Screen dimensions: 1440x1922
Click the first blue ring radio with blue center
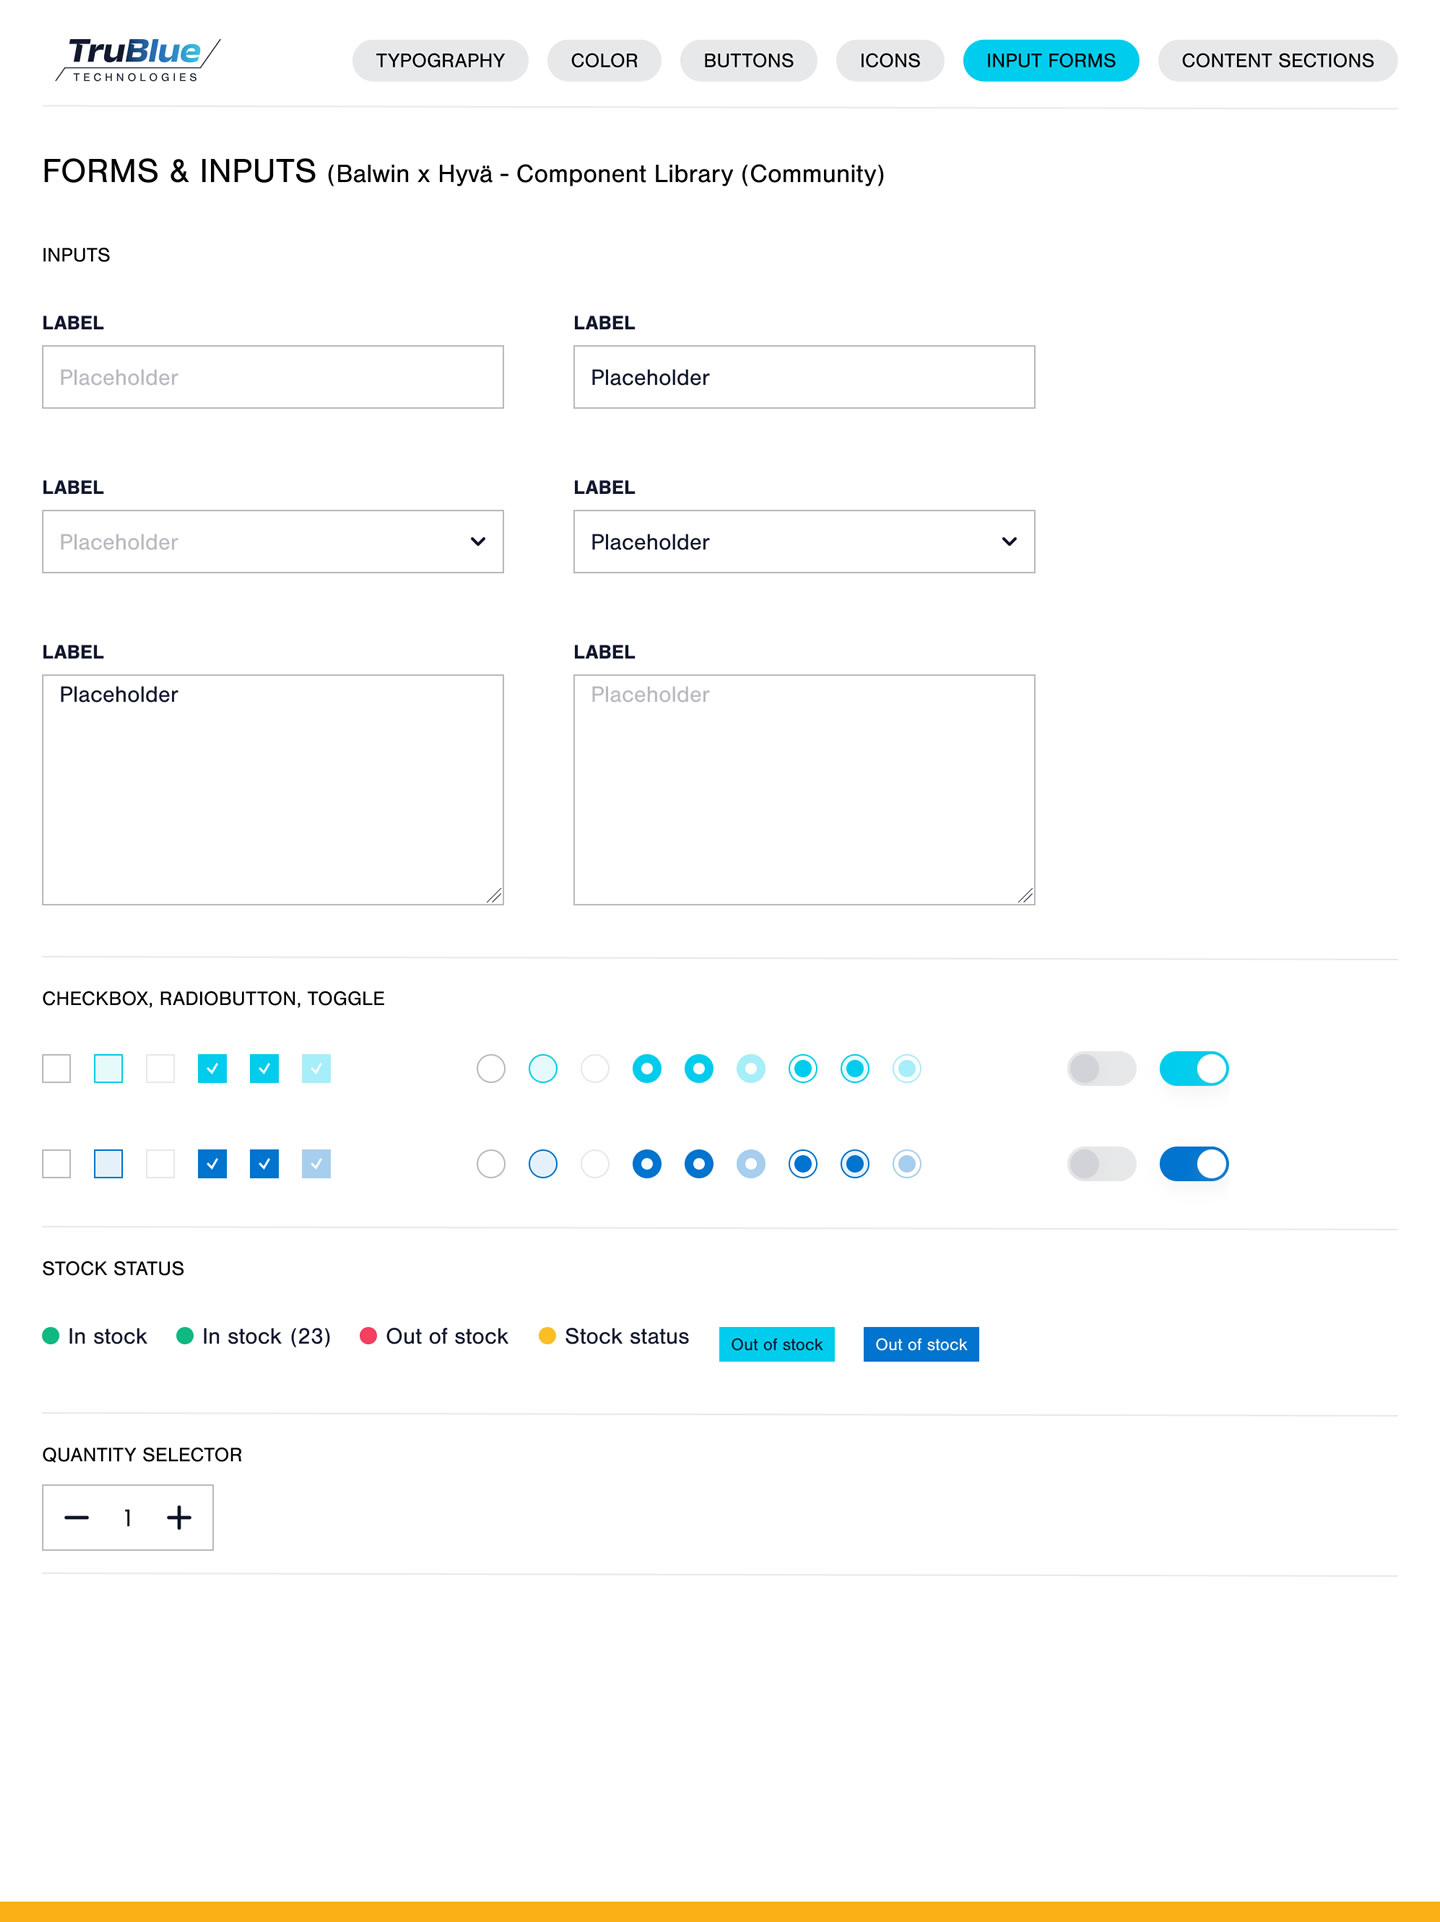803,1163
